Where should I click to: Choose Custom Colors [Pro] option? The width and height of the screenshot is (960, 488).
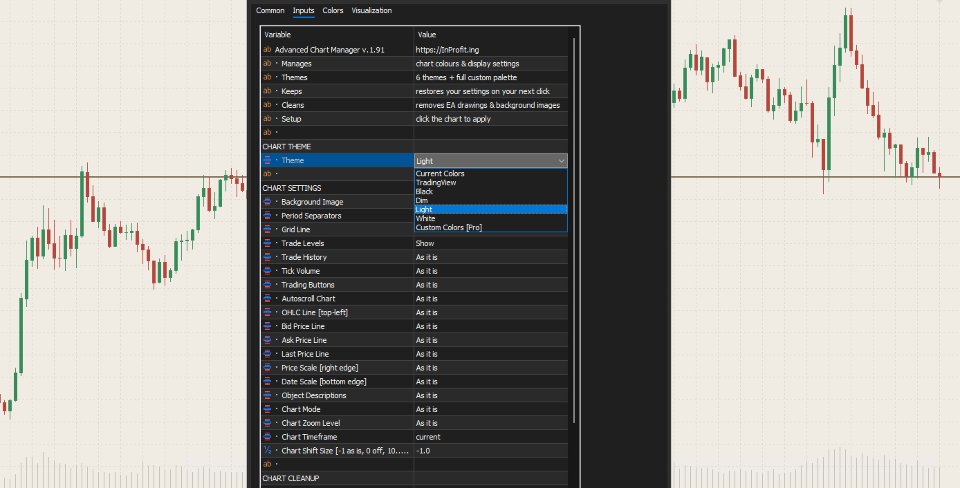490,227
